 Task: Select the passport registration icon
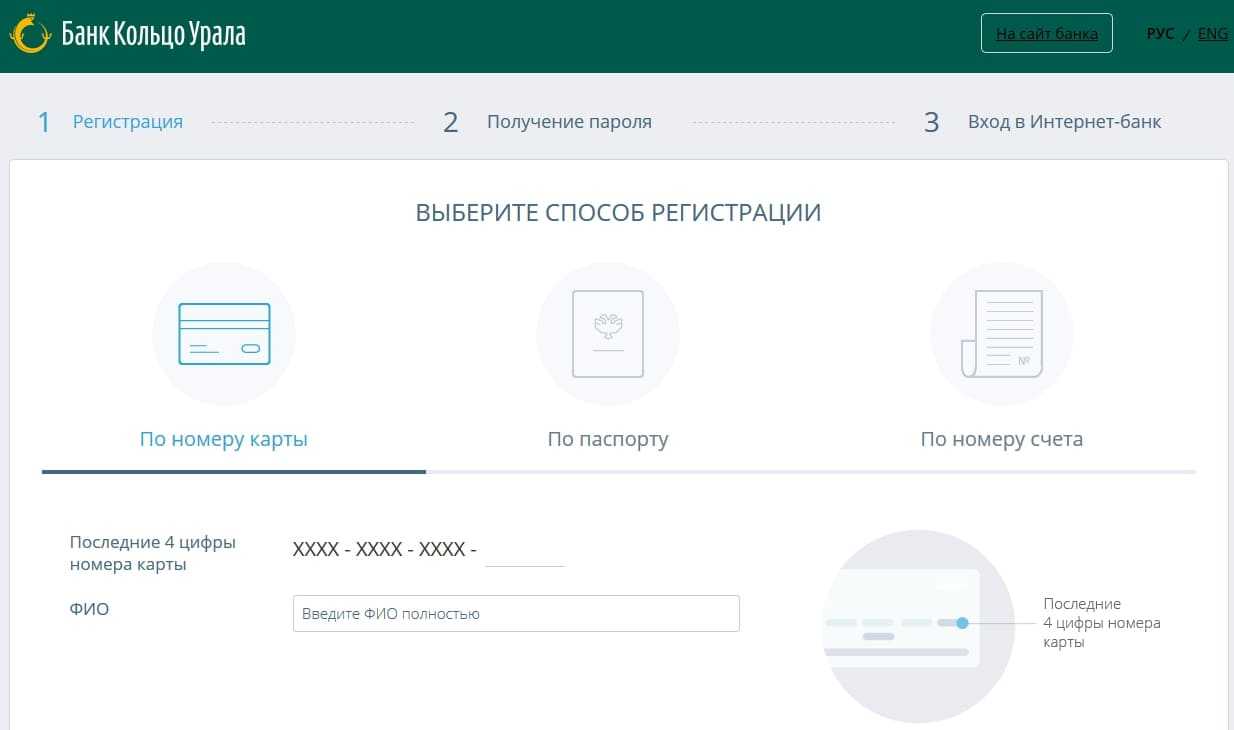pyautogui.click(x=608, y=333)
